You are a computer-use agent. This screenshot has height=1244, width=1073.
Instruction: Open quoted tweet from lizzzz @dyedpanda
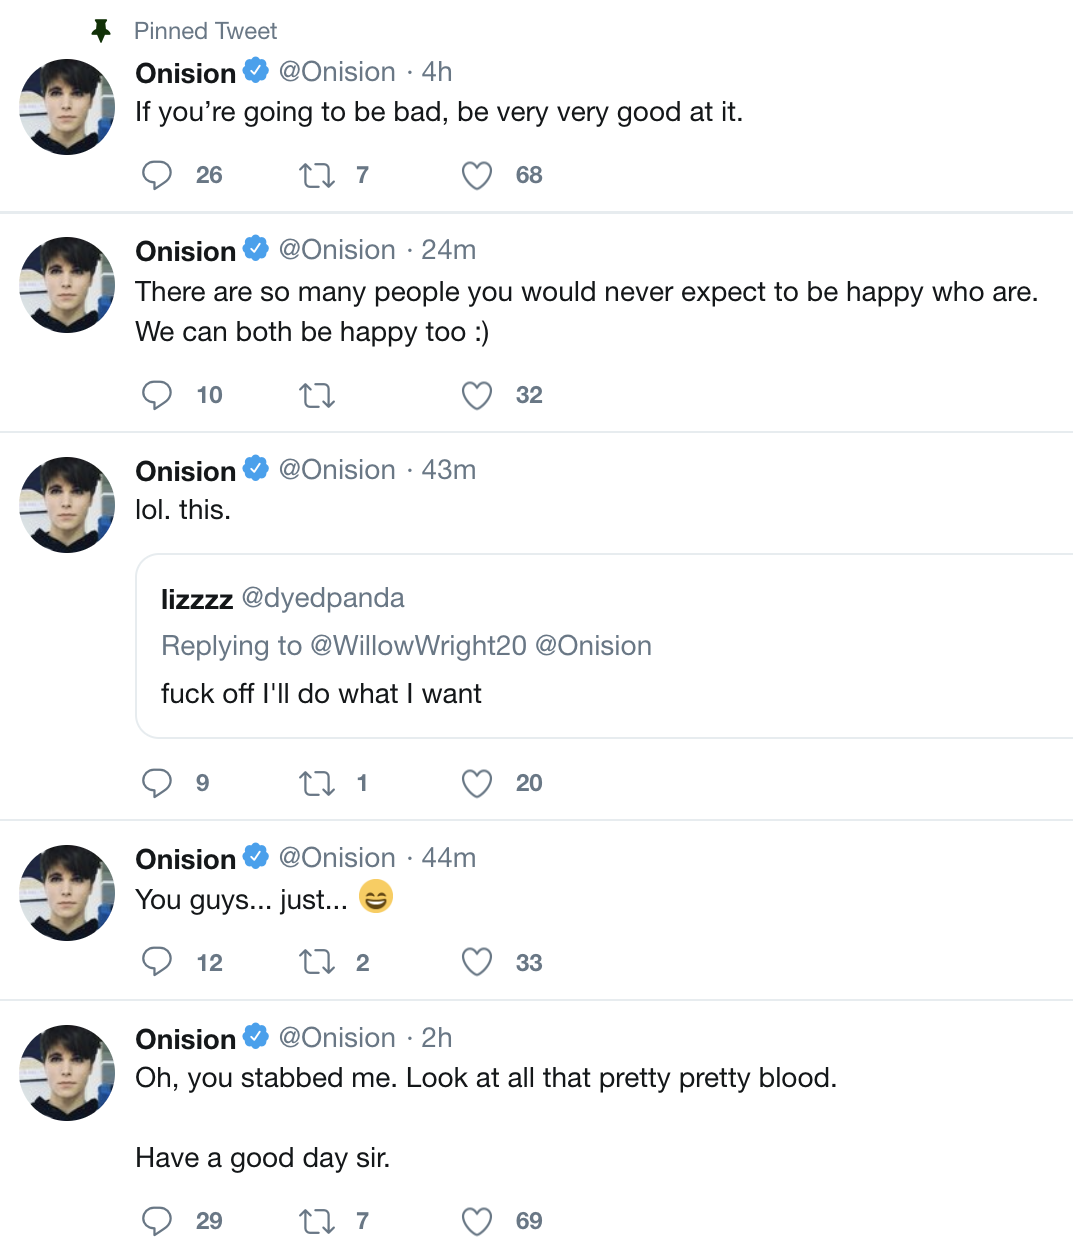[600, 694]
